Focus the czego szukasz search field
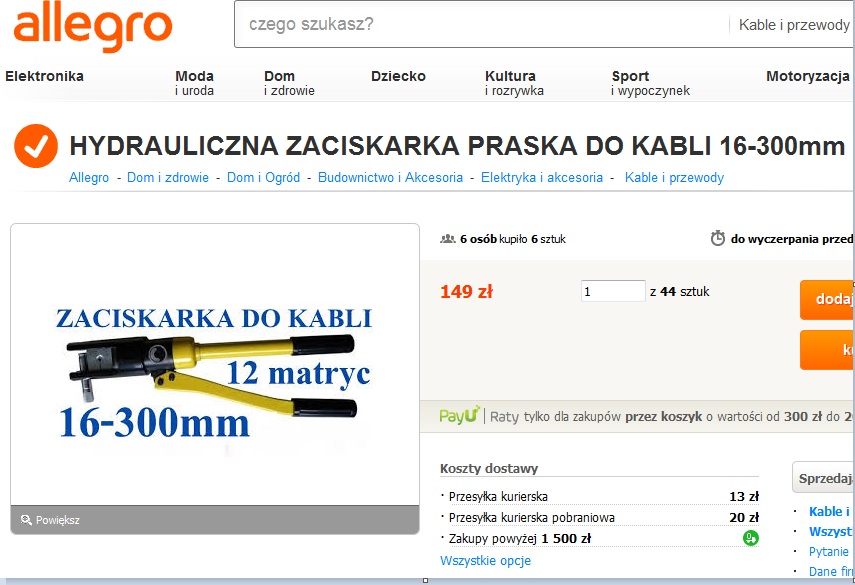This screenshot has width=855, height=585. click(x=480, y=25)
